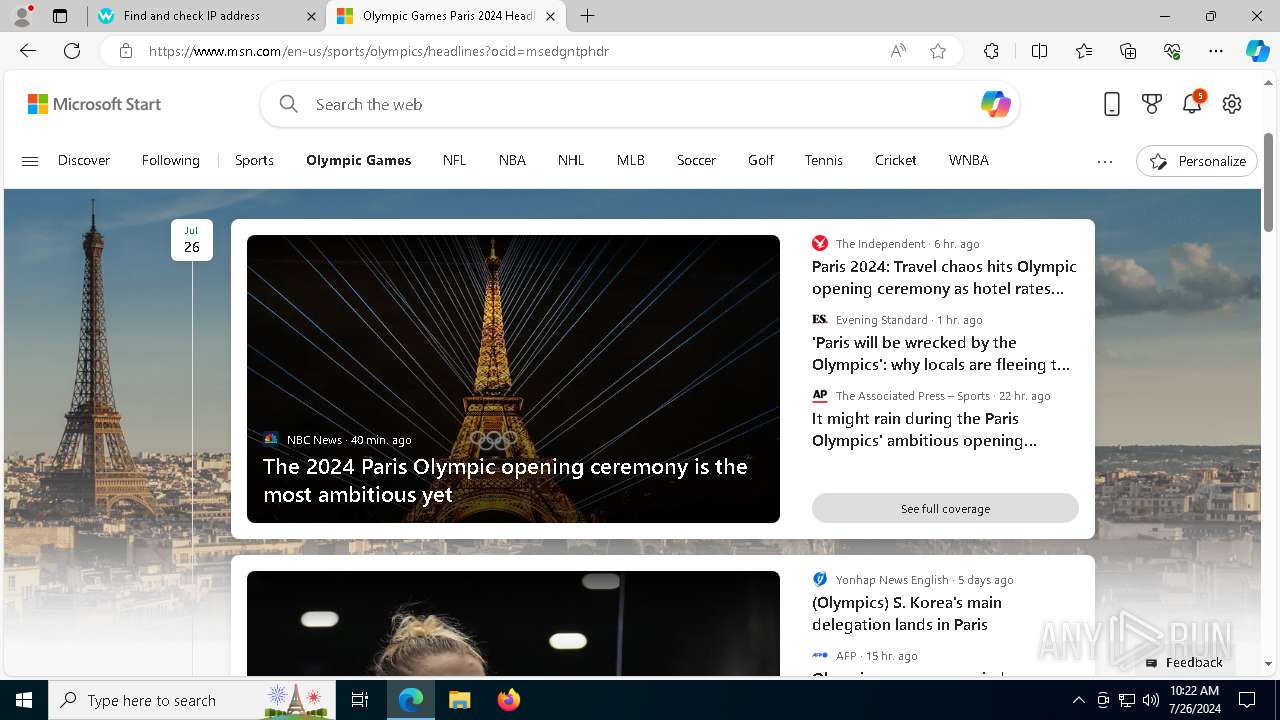Image resolution: width=1280 pixels, height=720 pixels.
Task: Open the Browser essentials heart icon
Action: click(1172, 51)
